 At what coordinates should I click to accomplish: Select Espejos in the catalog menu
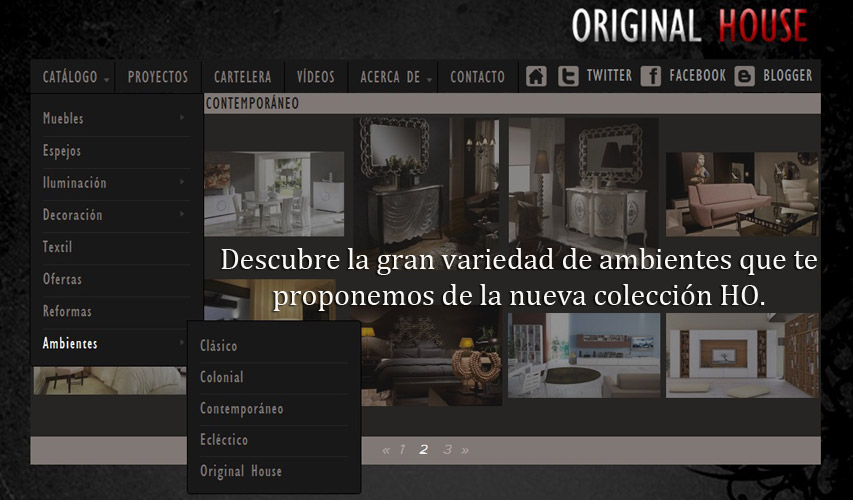tap(61, 151)
